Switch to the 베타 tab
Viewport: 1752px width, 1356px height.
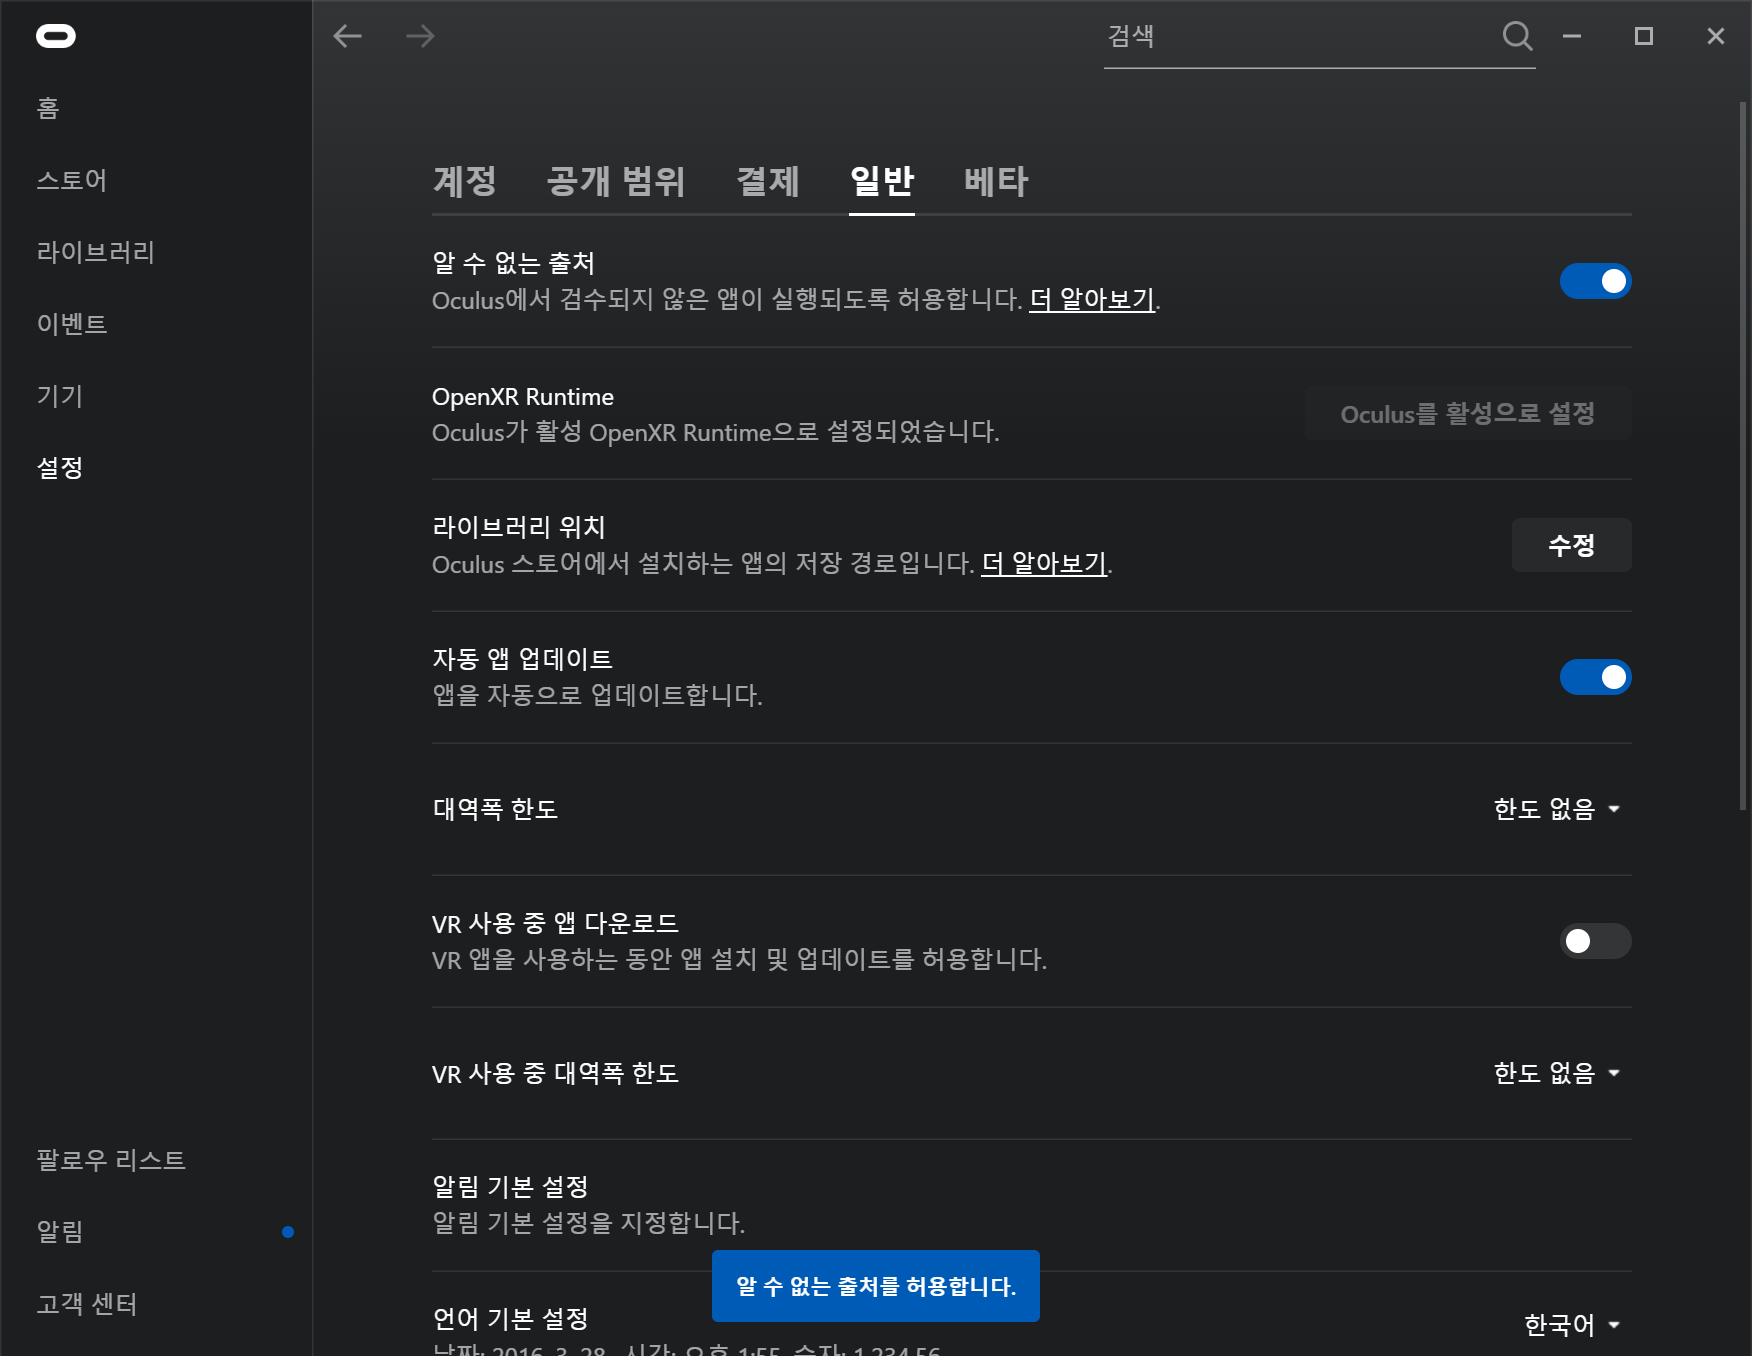click(x=996, y=181)
